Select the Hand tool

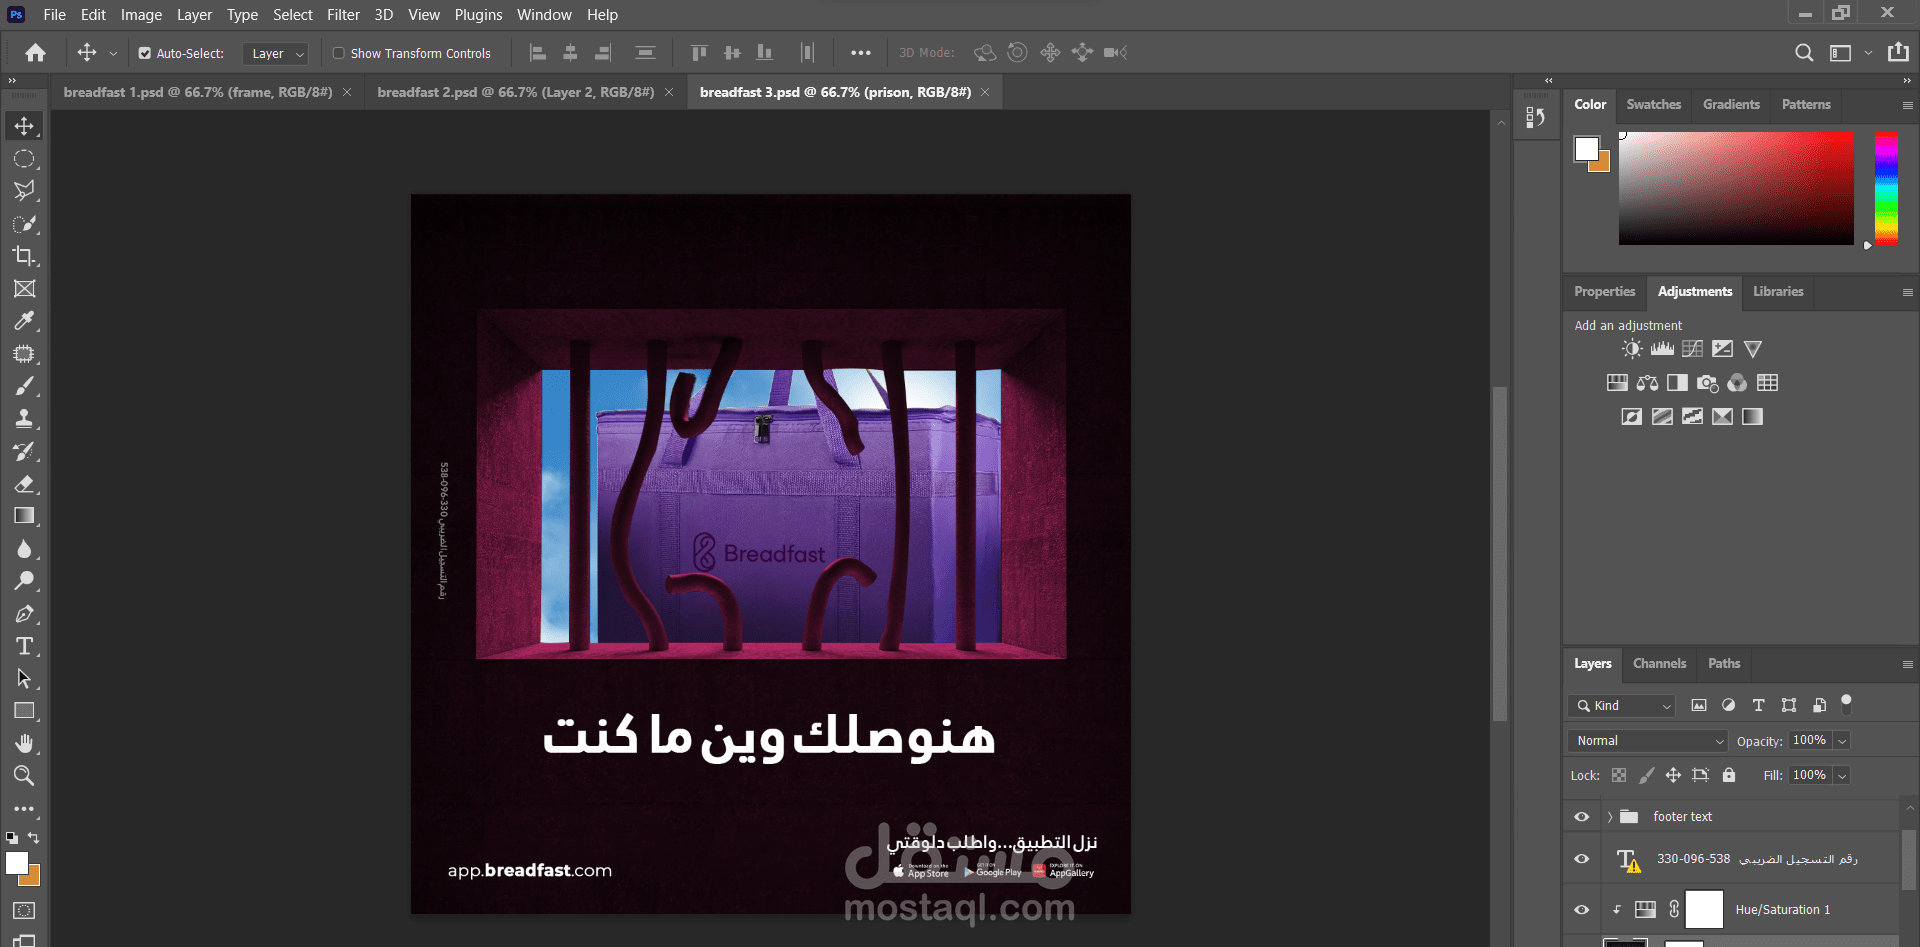[24, 744]
